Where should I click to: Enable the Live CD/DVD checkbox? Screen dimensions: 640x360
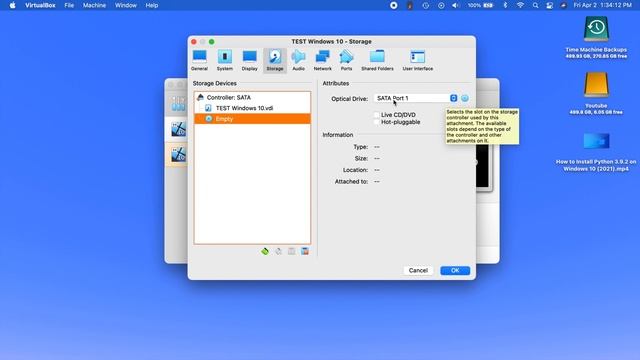(x=377, y=115)
